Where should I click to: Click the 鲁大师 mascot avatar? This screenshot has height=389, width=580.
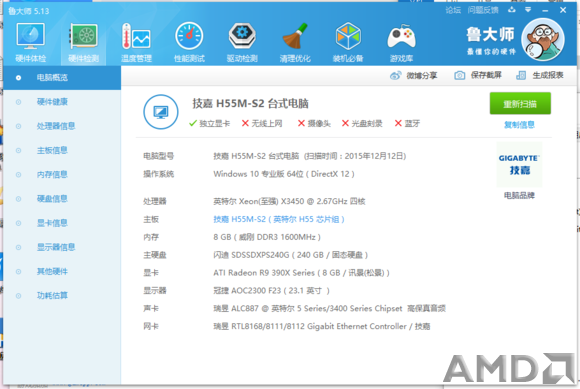click(x=543, y=40)
